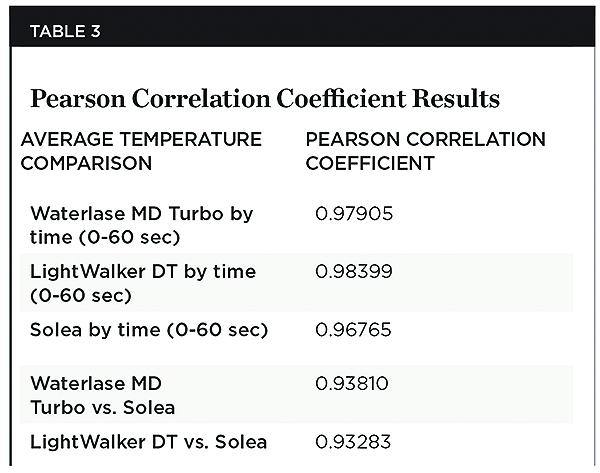This screenshot has width=600, height=473.
Task: Click the Pearson Correlation Coefficient Results title
Action: tap(265, 99)
